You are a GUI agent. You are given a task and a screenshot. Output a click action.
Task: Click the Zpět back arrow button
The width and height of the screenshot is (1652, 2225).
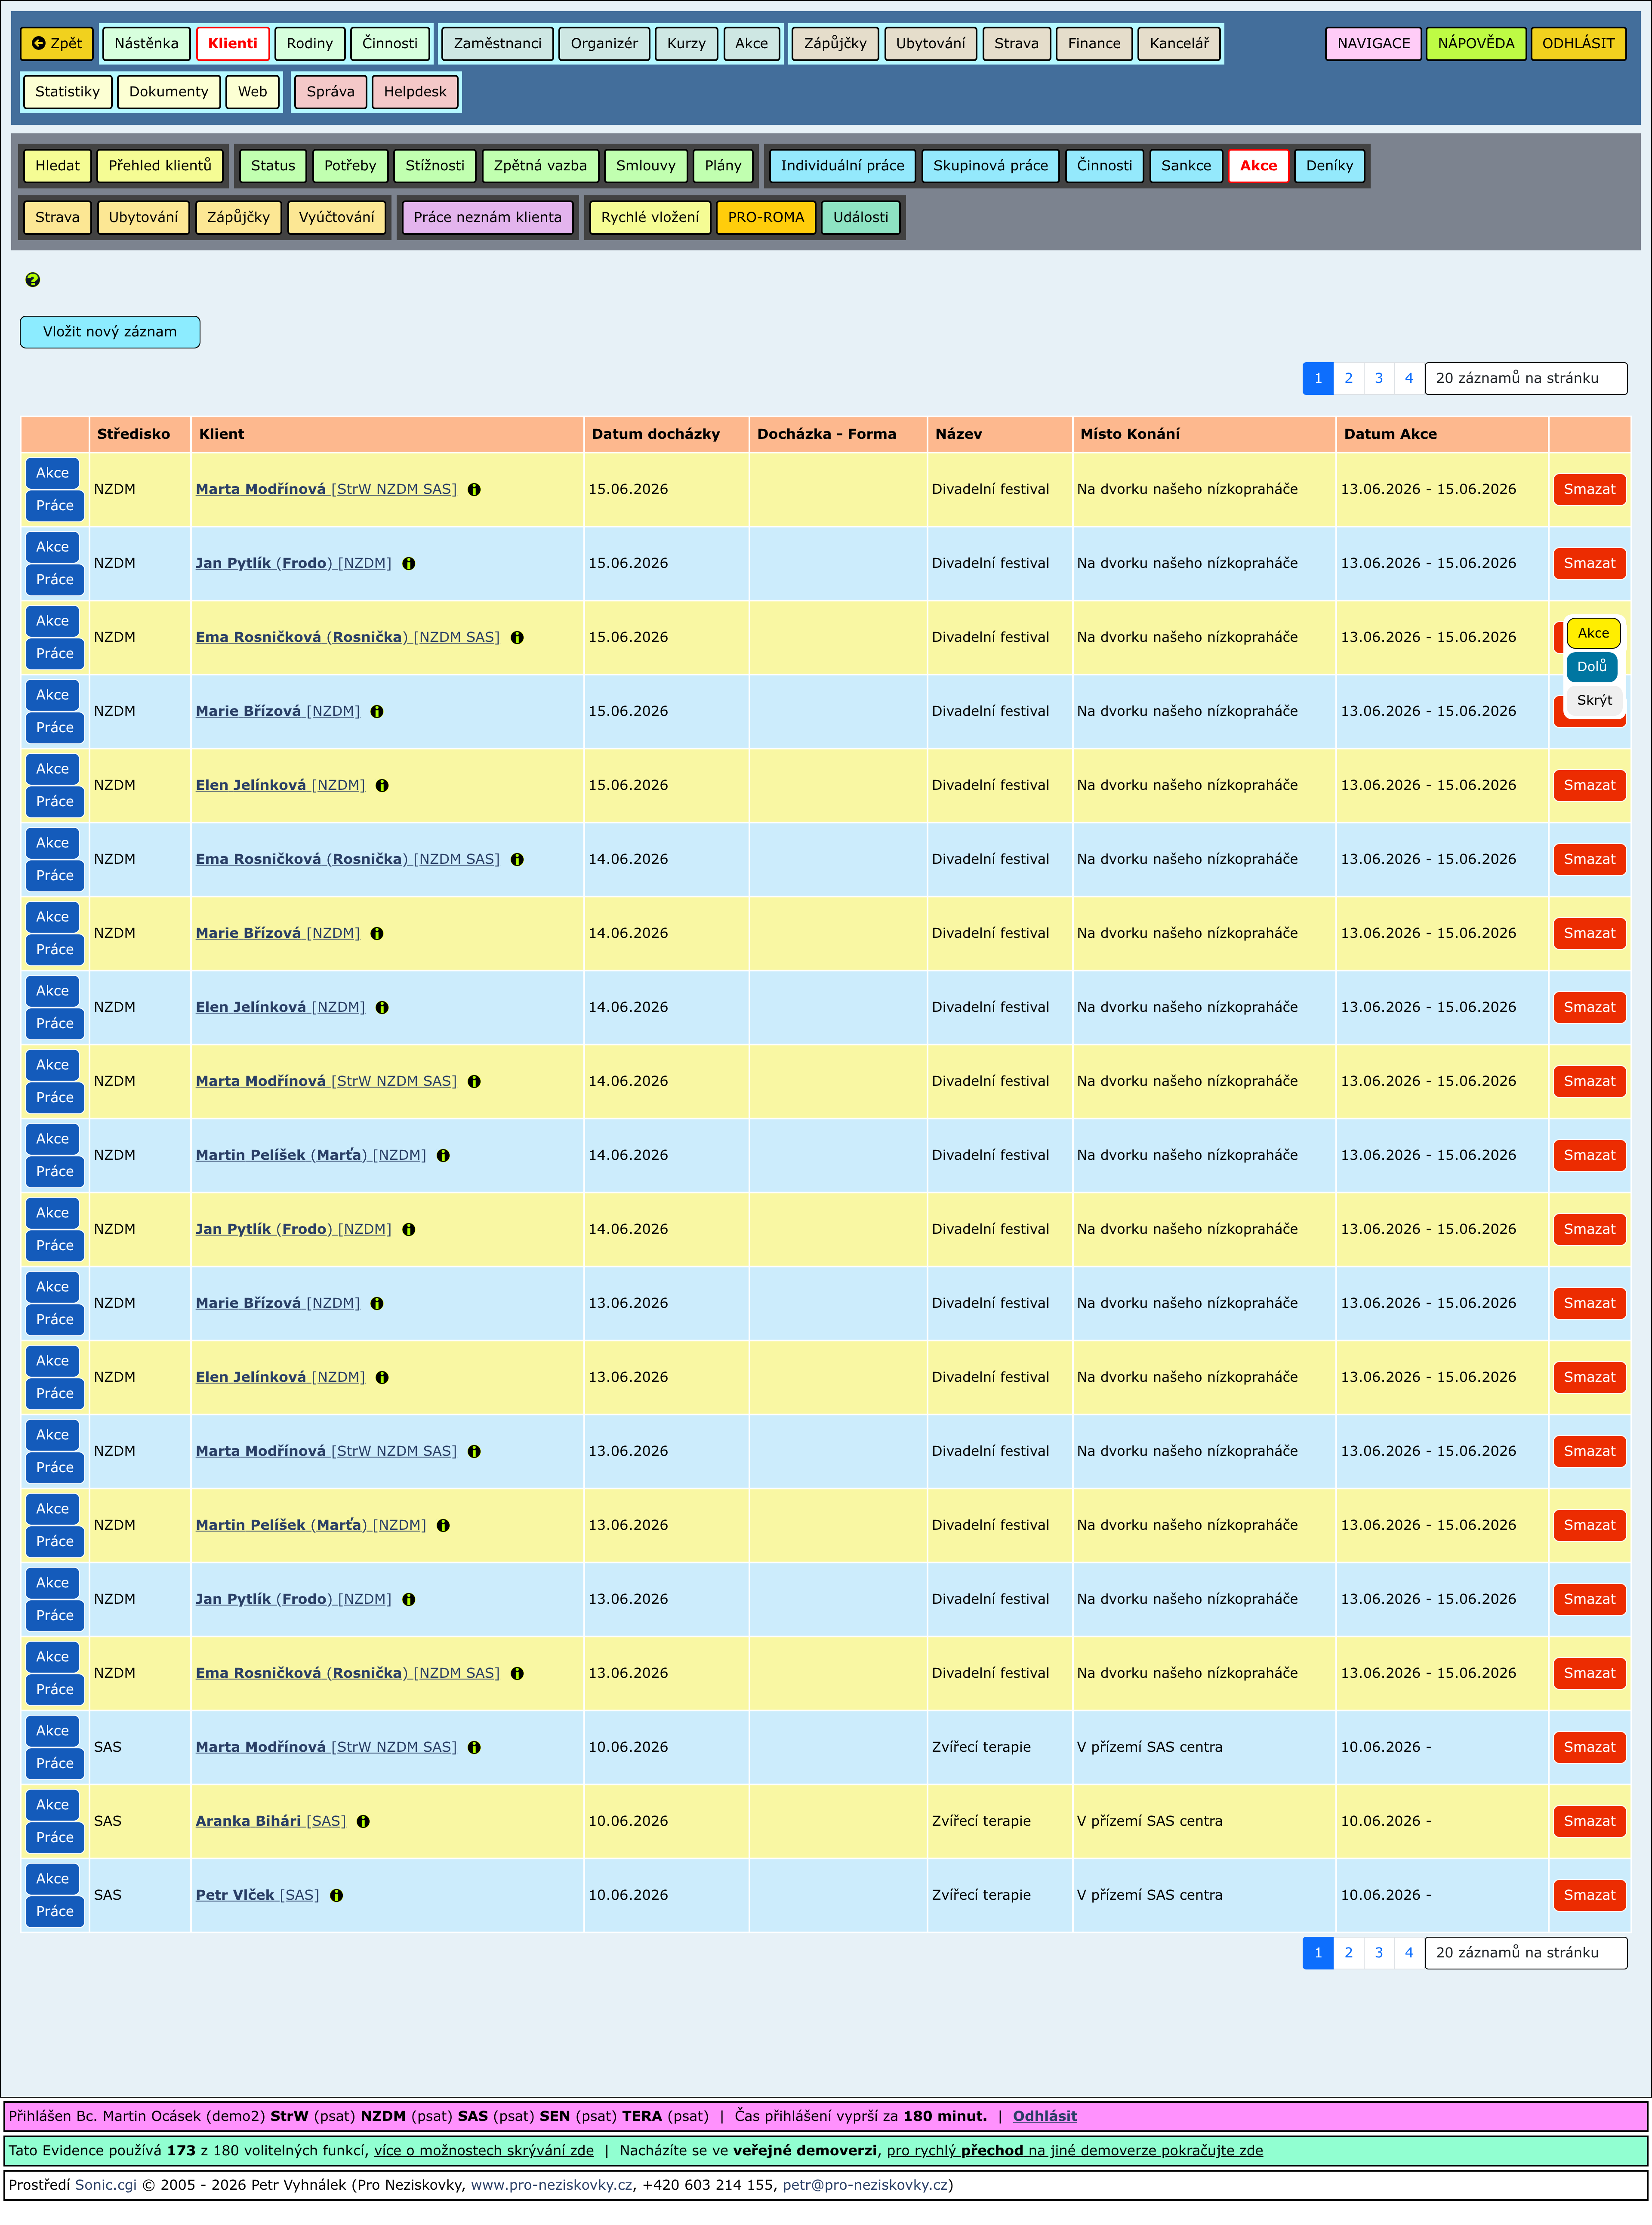(57, 43)
